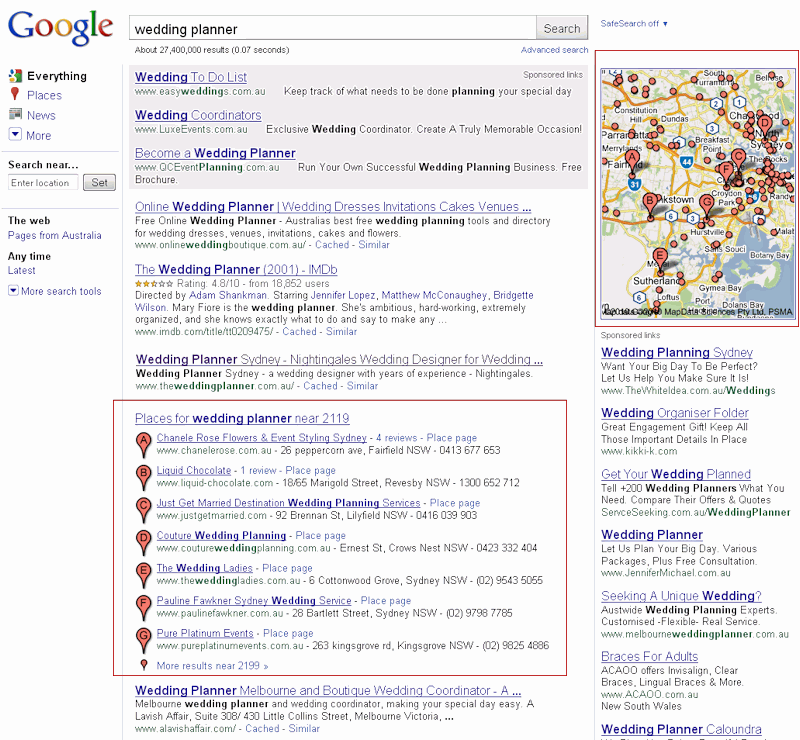The height and width of the screenshot is (740, 800).
Task: Open Braces For Adults ad
Action: tap(649, 656)
